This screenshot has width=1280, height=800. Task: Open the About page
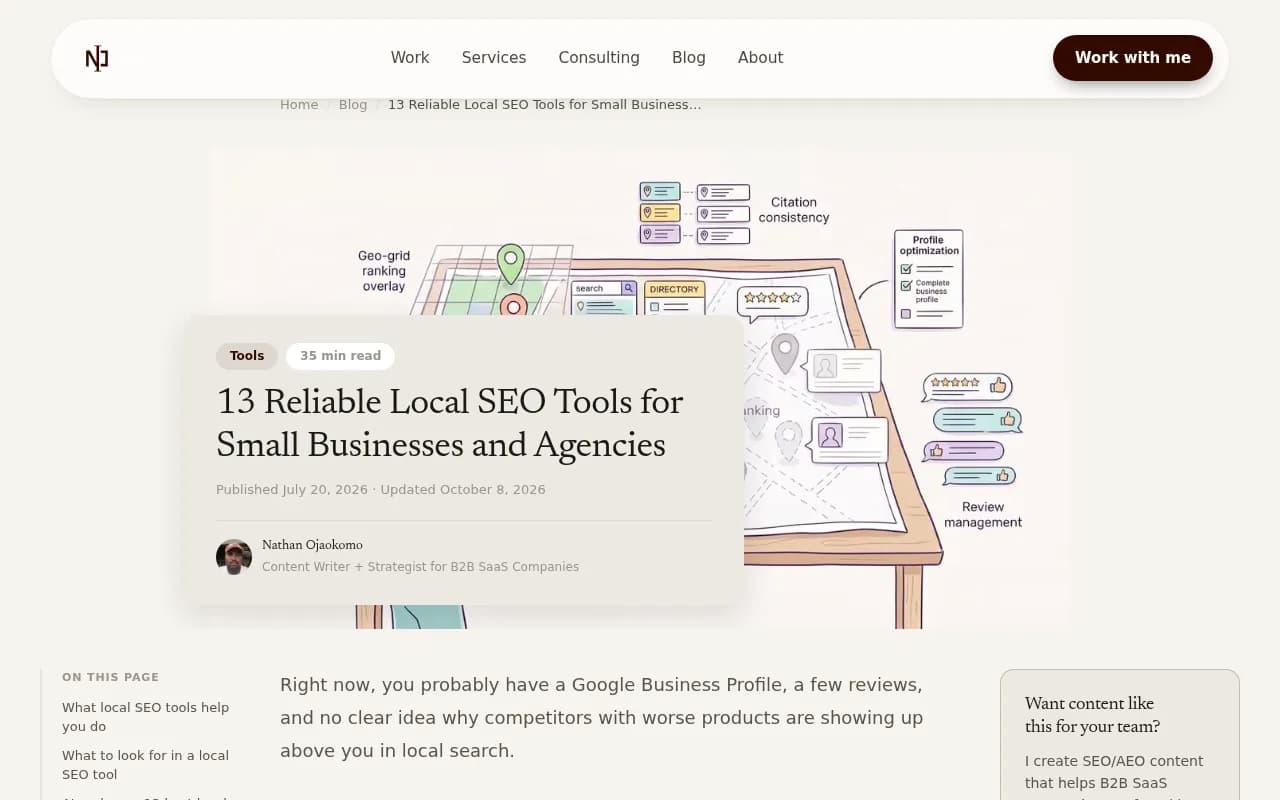click(x=760, y=58)
